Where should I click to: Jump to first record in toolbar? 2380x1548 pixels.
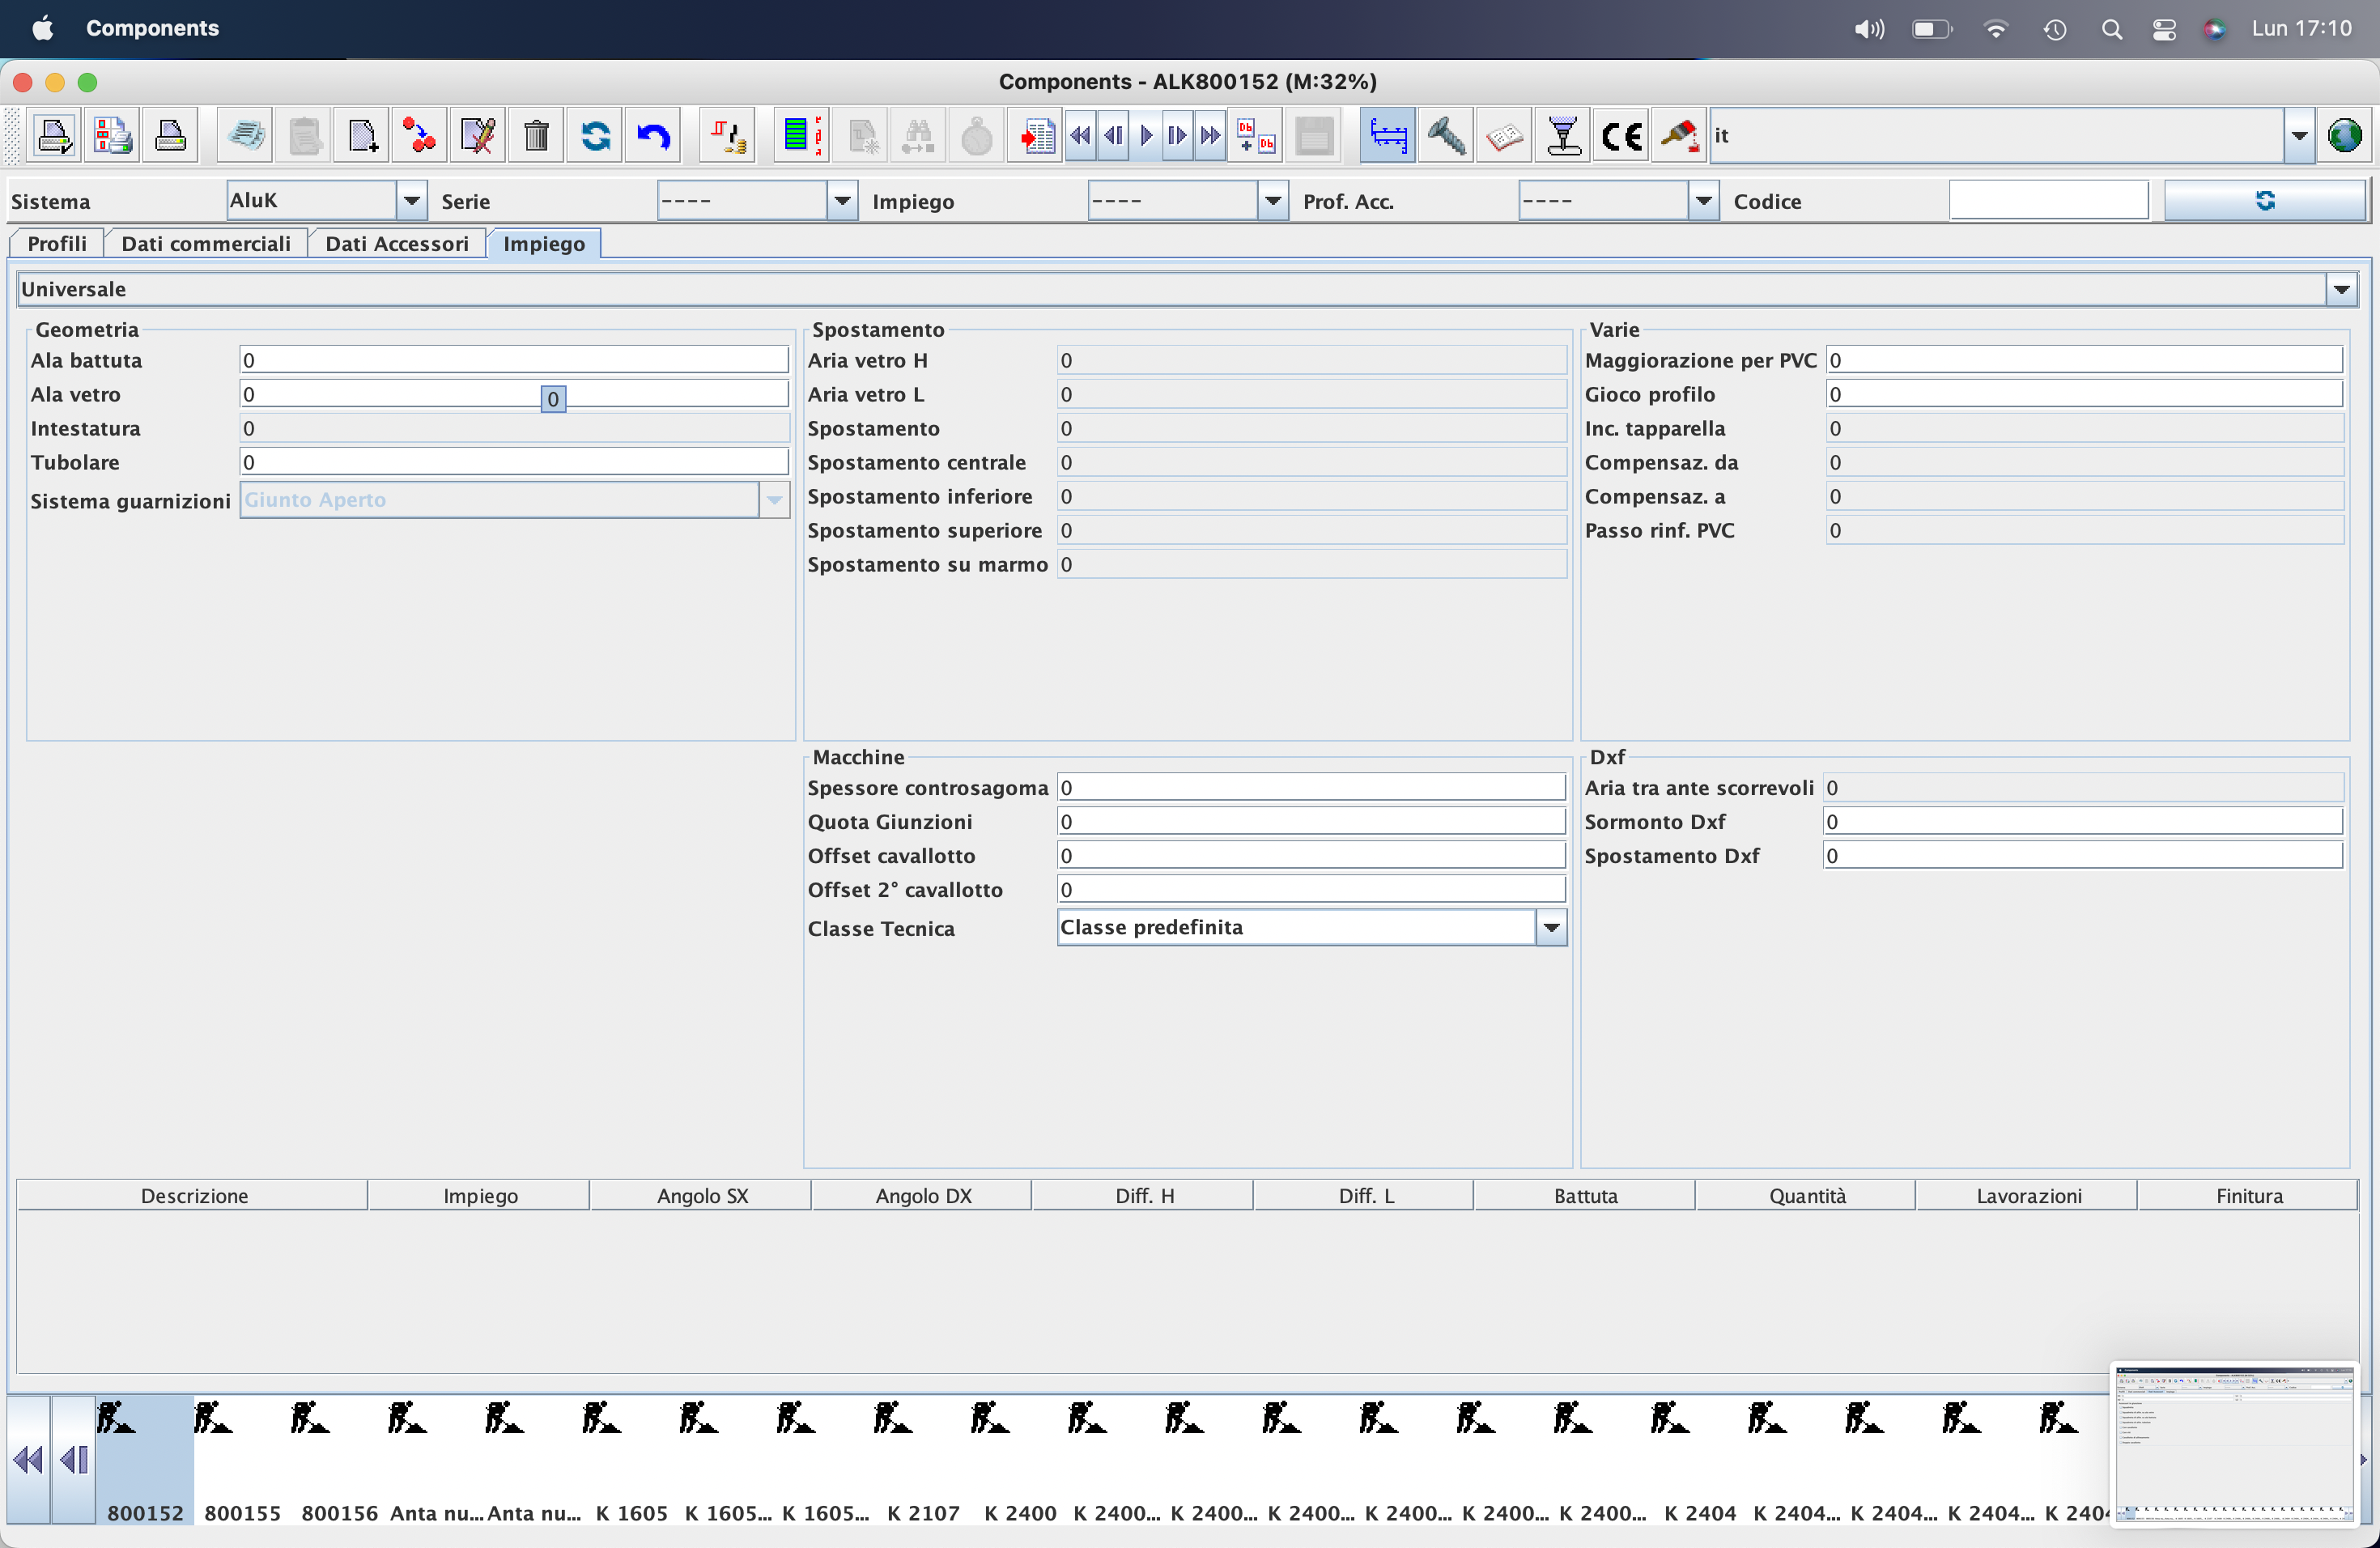click(x=1080, y=136)
